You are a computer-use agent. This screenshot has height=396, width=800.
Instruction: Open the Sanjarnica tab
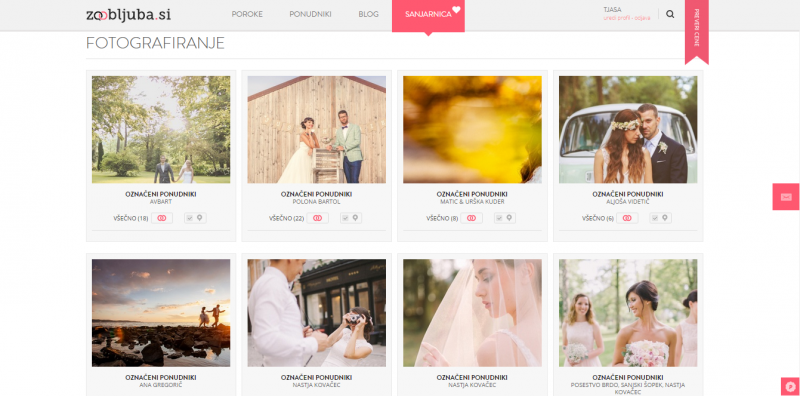click(428, 16)
